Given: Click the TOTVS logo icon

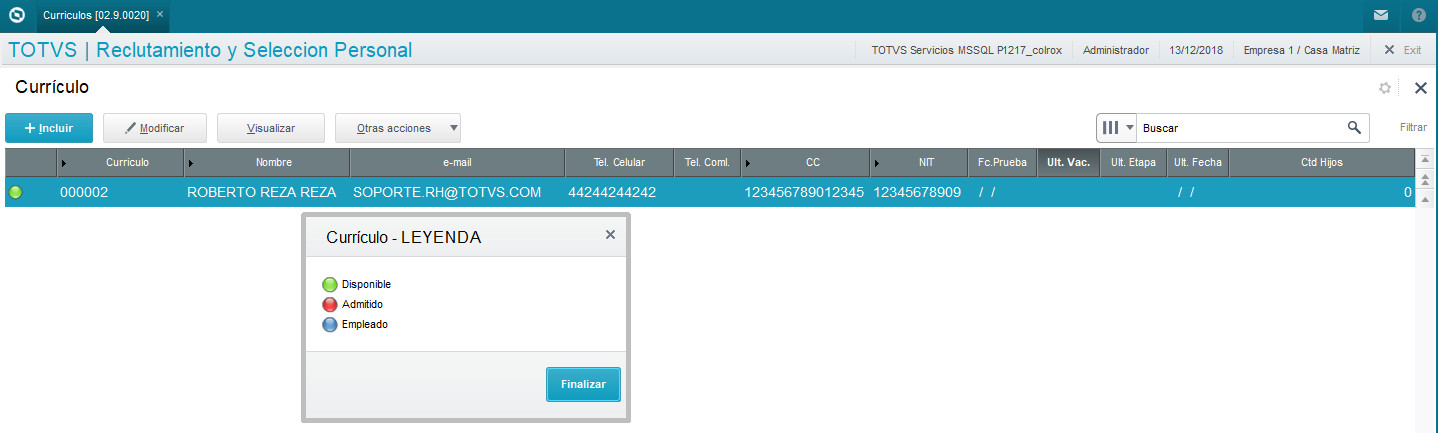Looking at the screenshot, I should point(16,15).
